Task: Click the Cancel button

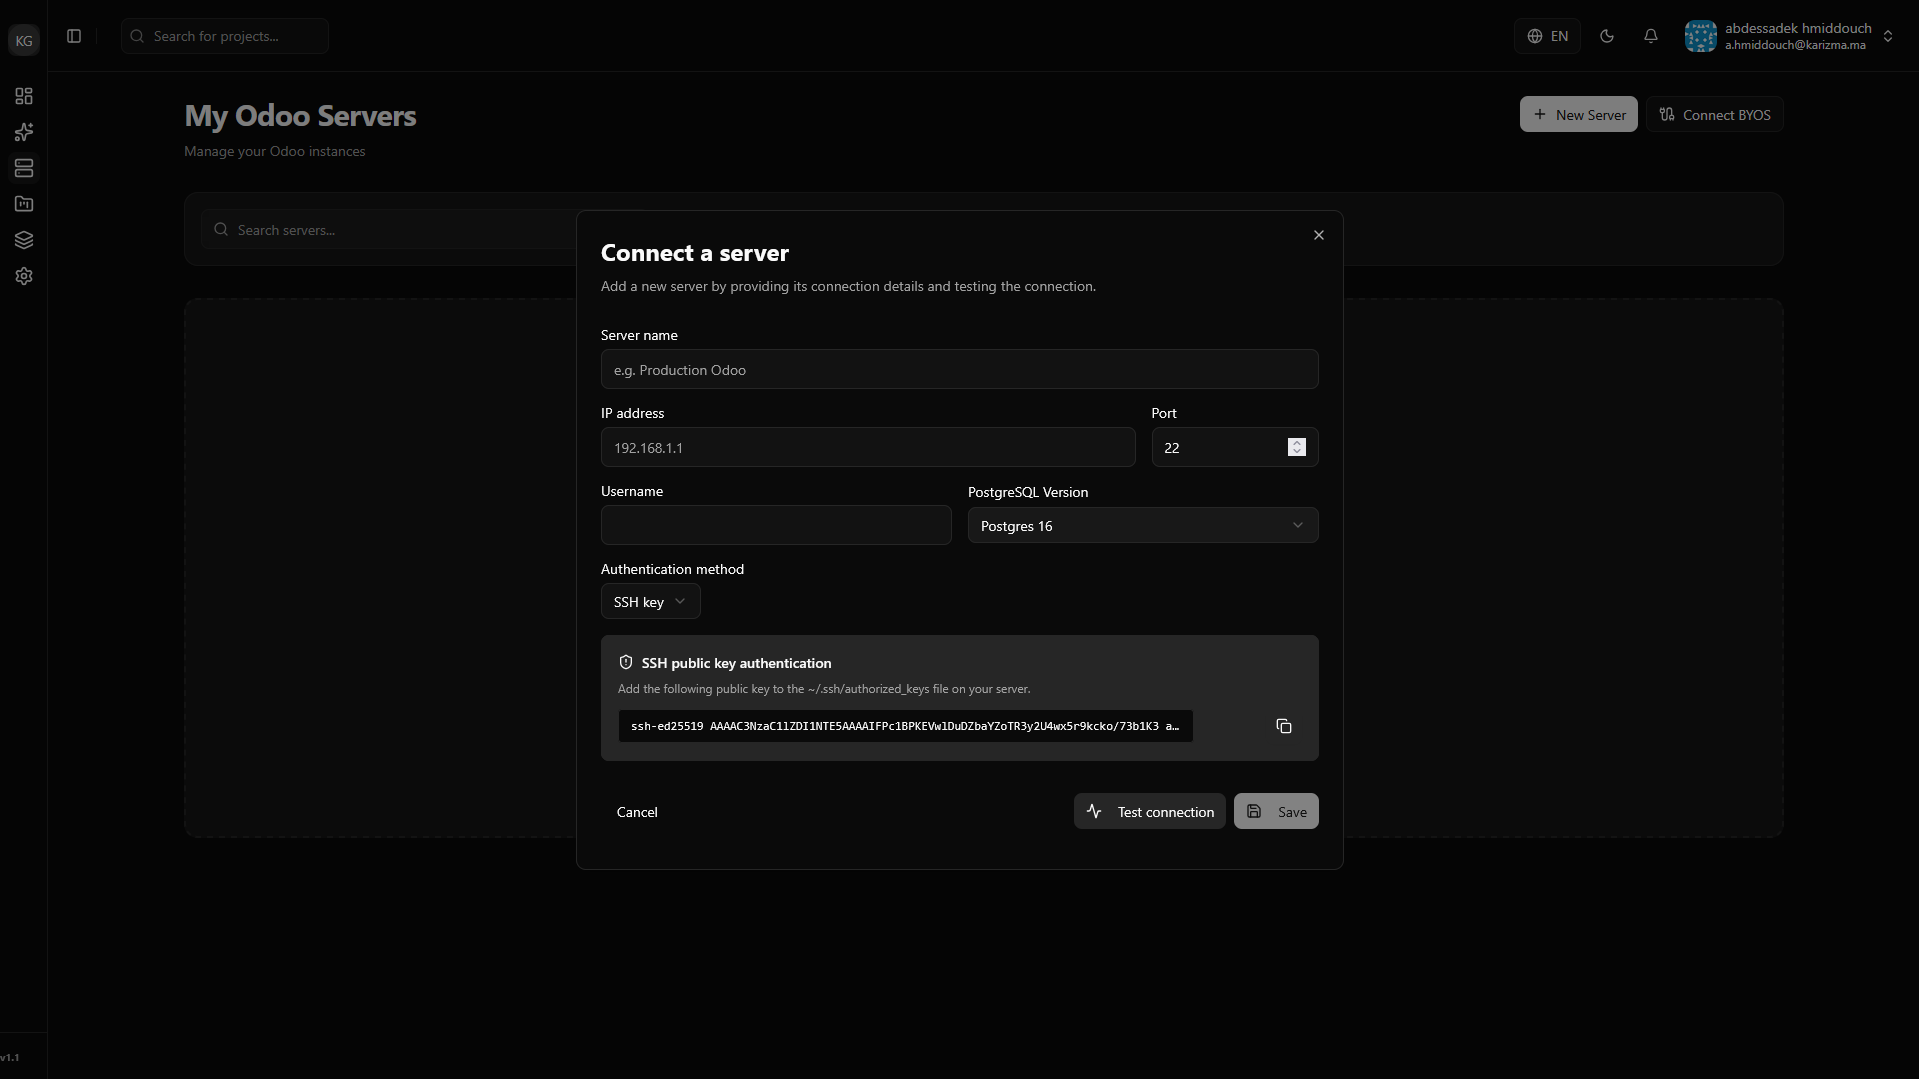Action: click(637, 811)
